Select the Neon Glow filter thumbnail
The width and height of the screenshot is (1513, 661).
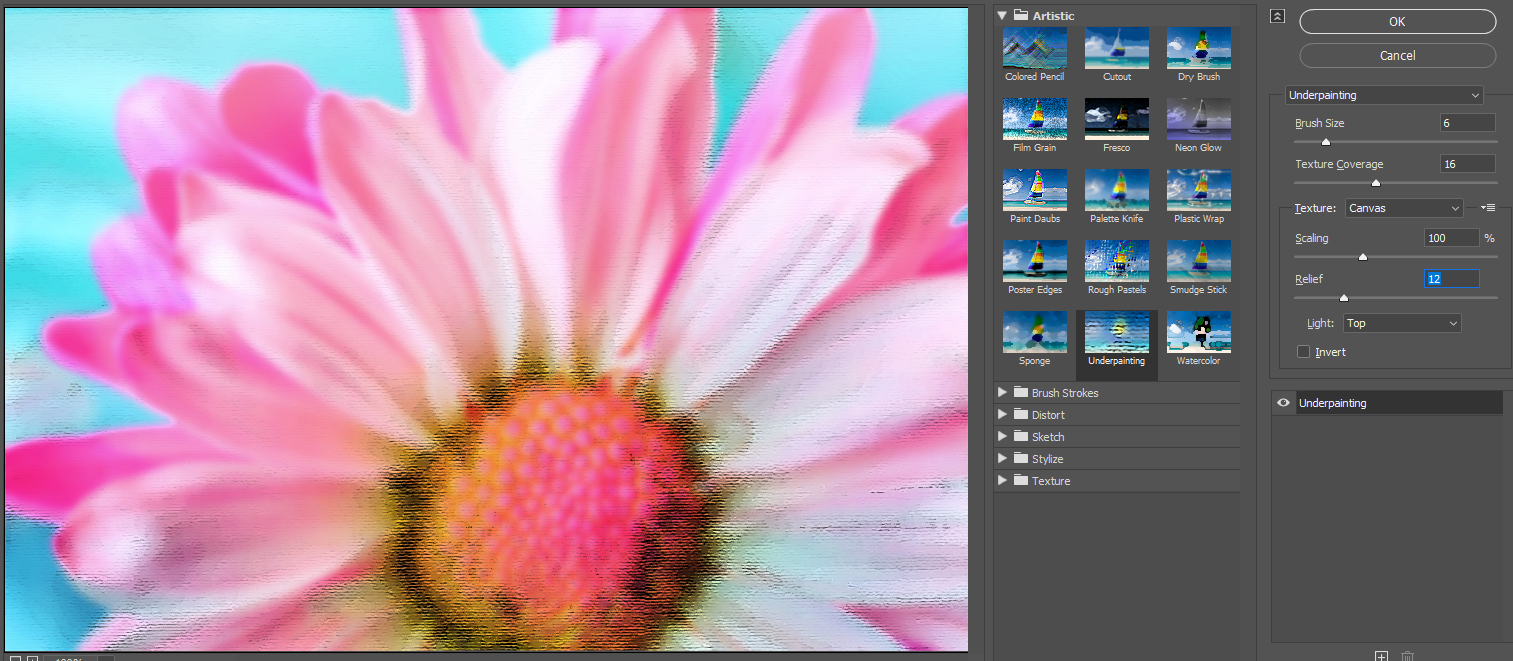click(1198, 119)
